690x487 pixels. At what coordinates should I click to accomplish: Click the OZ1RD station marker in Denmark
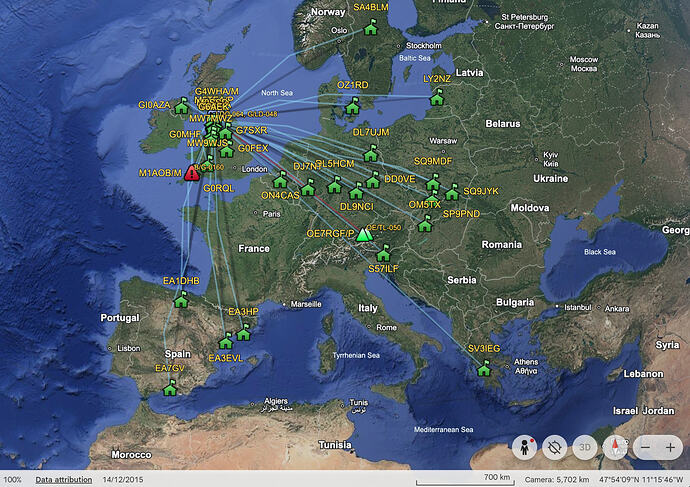pyautogui.click(x=352, y=107)
